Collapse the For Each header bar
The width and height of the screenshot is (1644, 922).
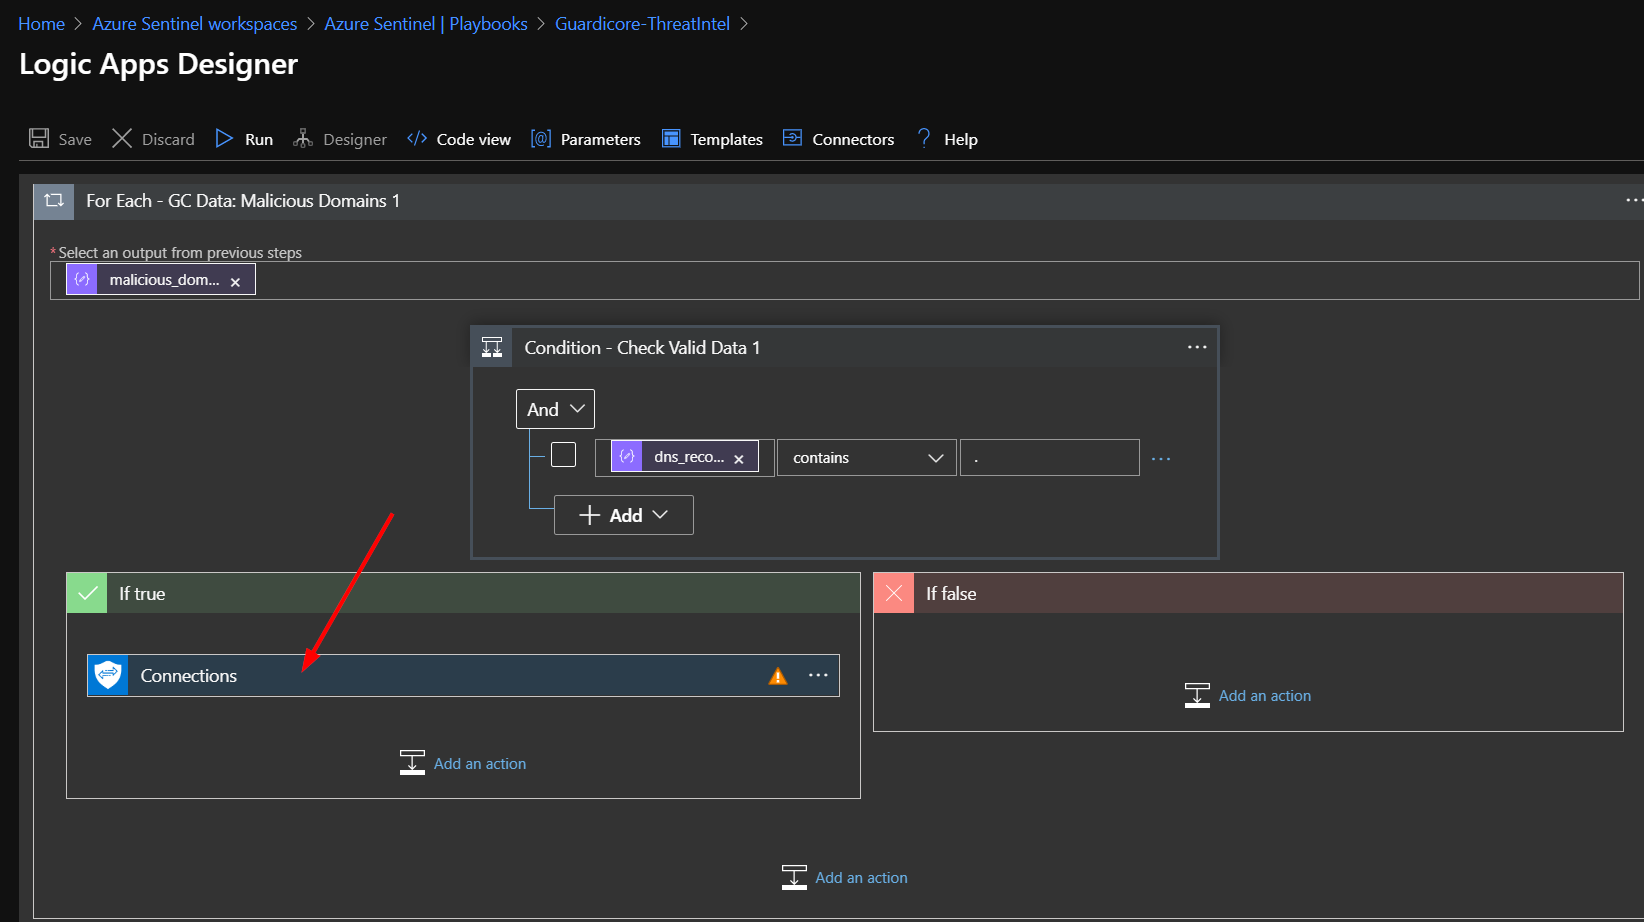pyautogui.click(x=839, y=201)
